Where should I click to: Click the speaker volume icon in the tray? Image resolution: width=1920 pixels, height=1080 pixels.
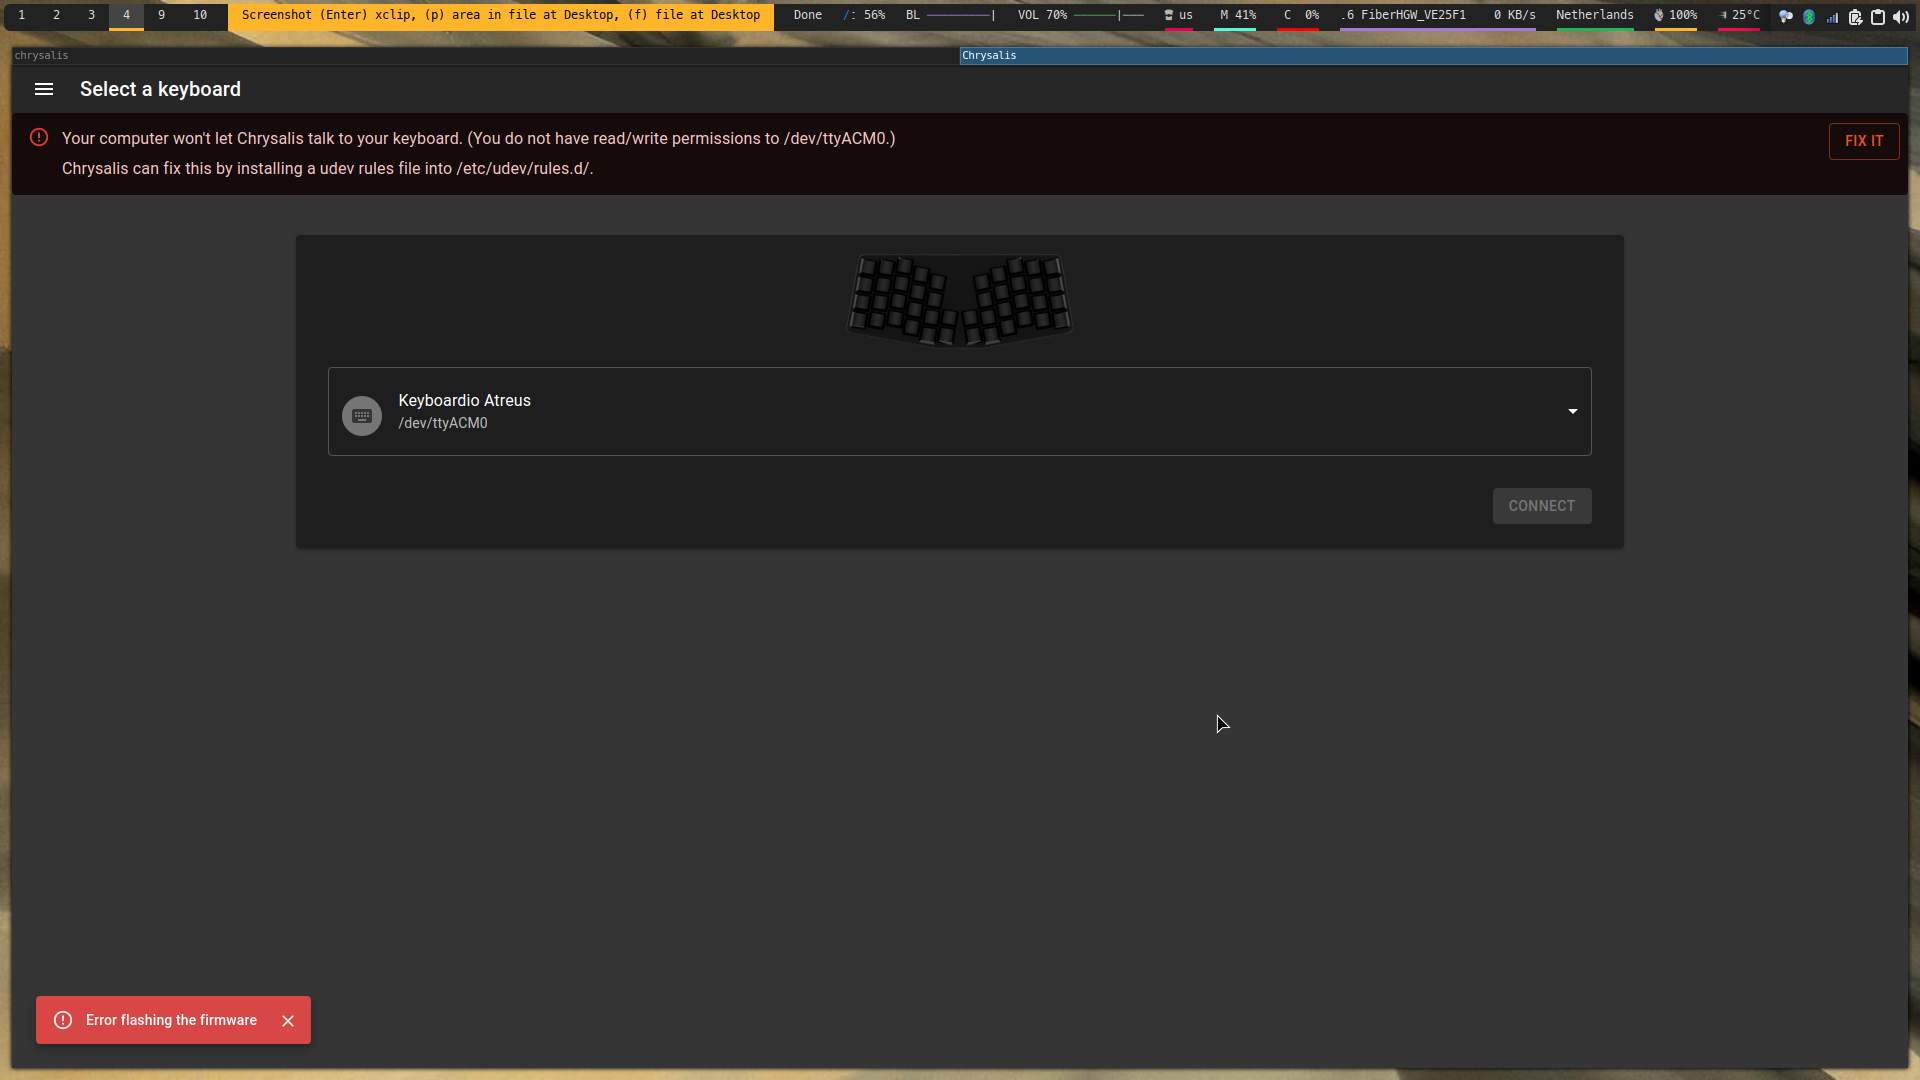[1901, 17]
